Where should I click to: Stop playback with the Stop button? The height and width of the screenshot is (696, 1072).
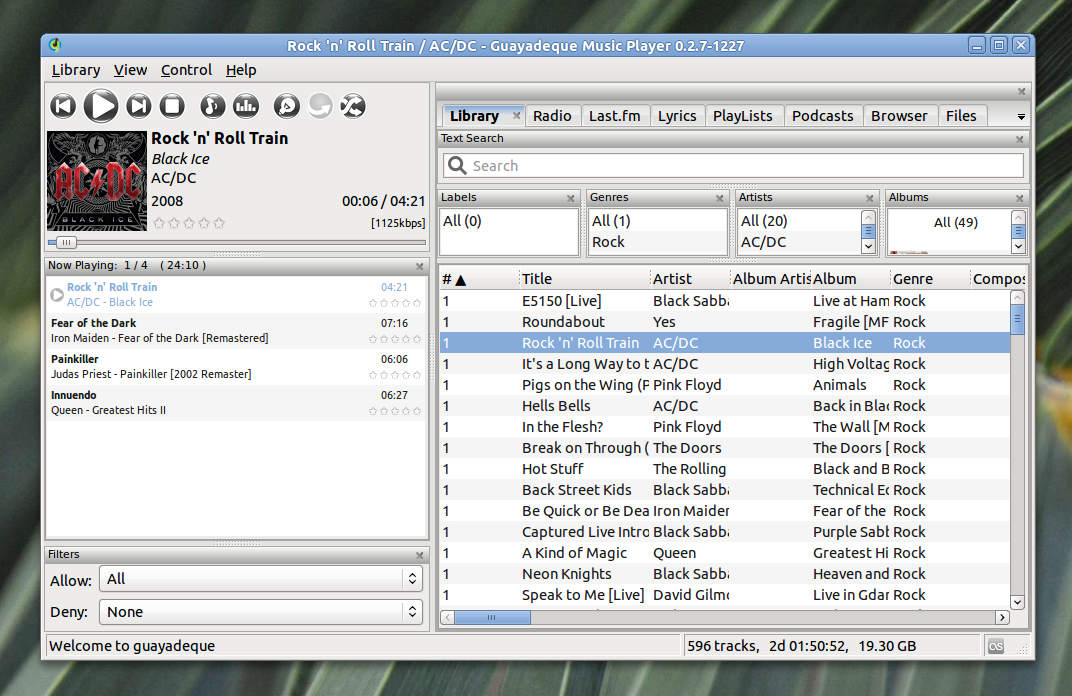click(172, 107)
